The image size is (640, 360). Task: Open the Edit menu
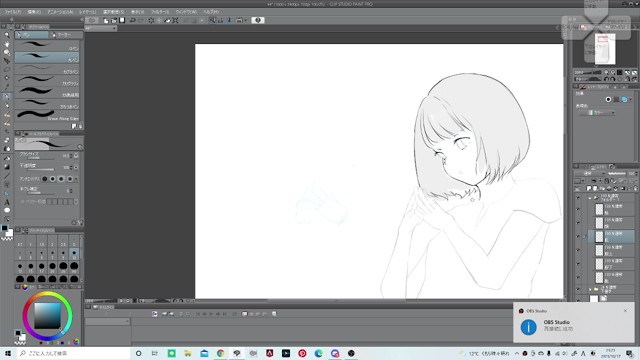coord(34,12)
